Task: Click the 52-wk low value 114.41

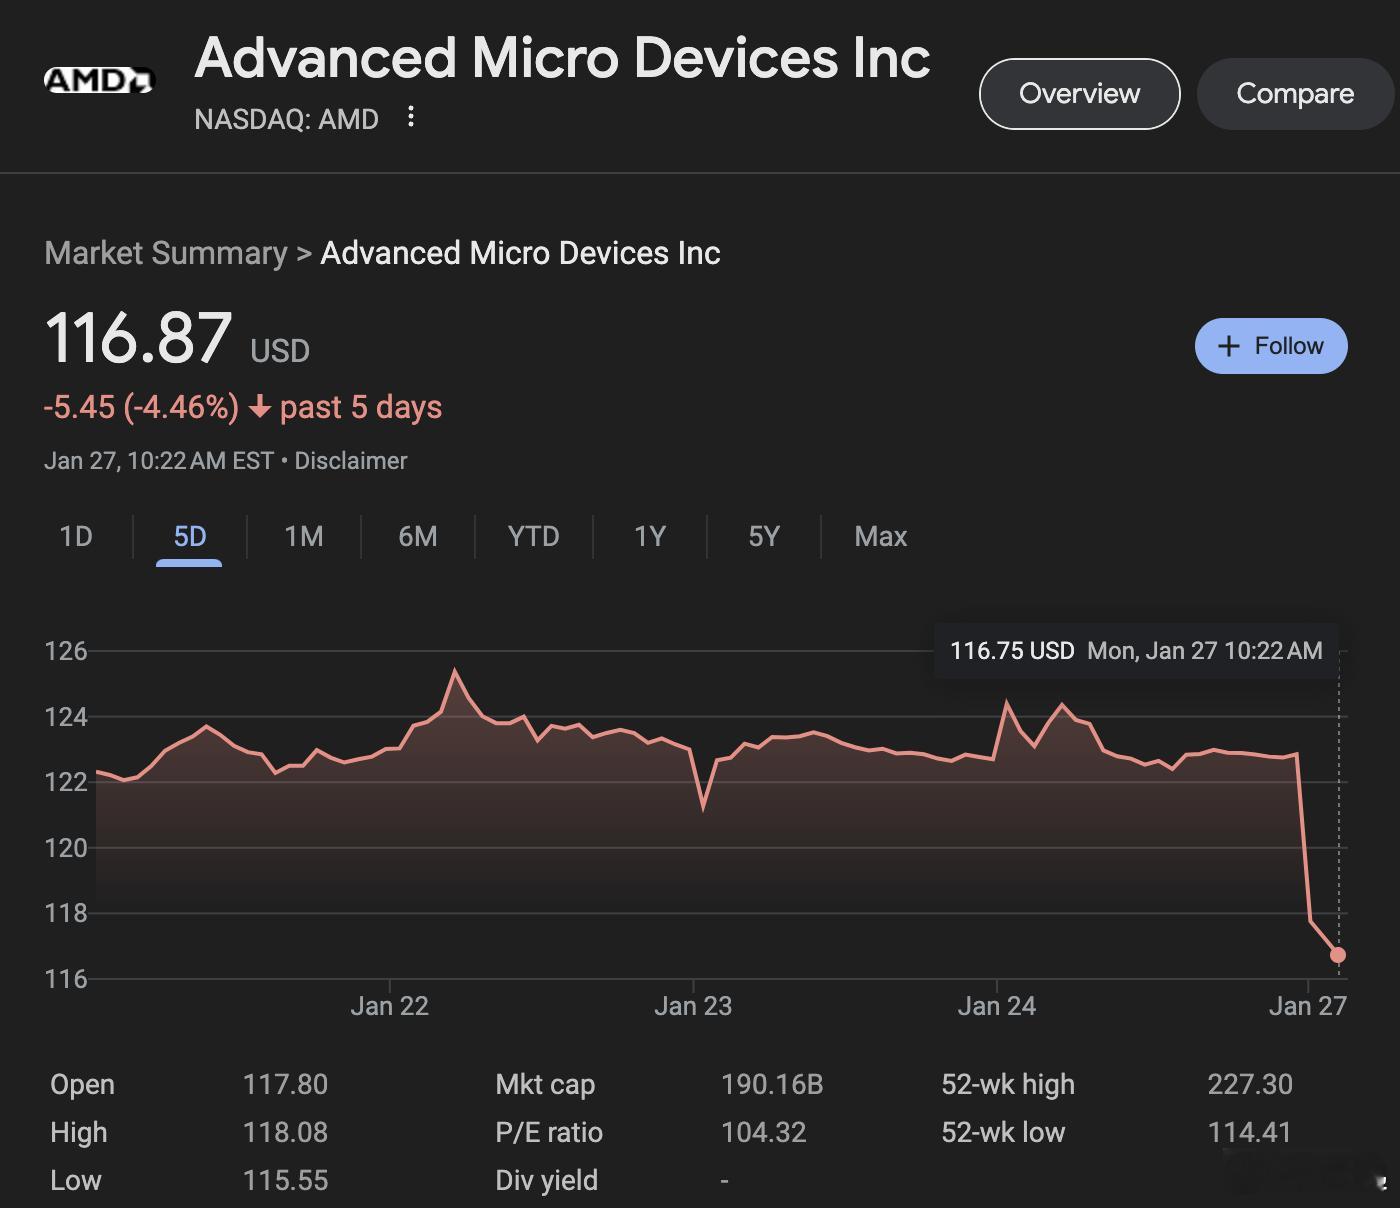Action: [1249, 1132]
